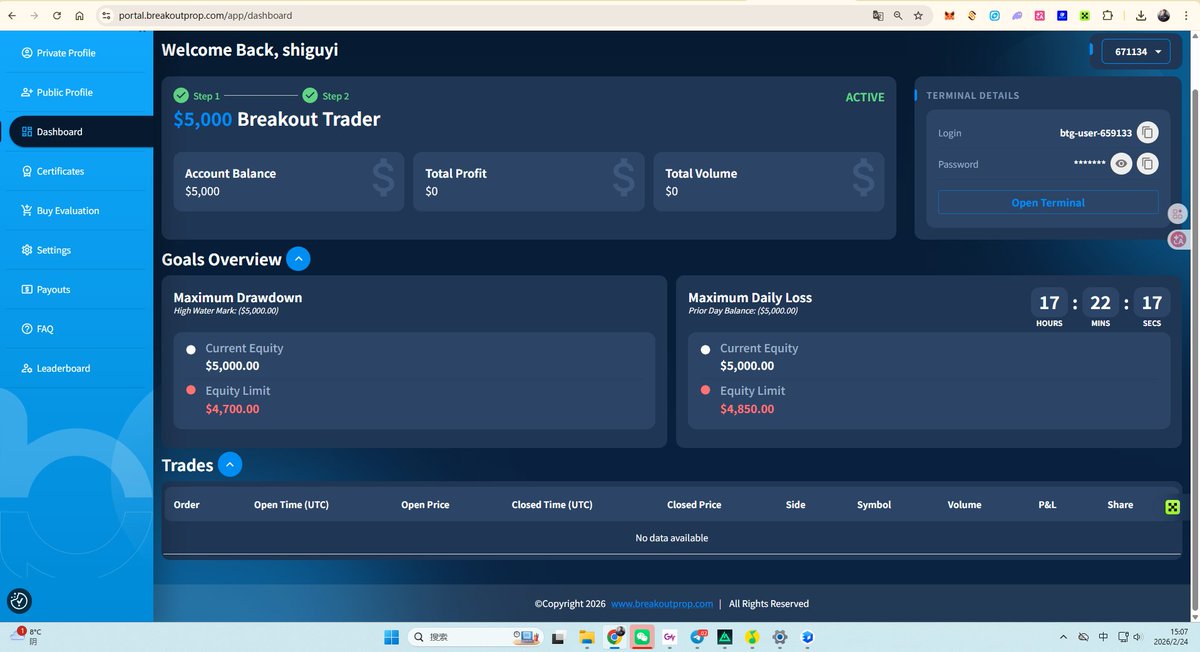The height and width of the screenshot is (652, 1200).
Task: Open Telegram from the taskbar
Action: coord(698,637)
